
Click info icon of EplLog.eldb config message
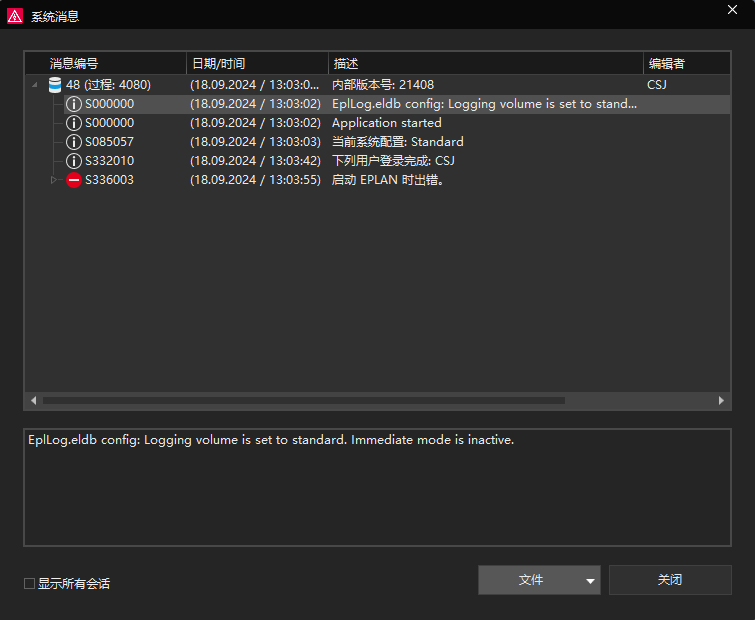click(74, 104)
